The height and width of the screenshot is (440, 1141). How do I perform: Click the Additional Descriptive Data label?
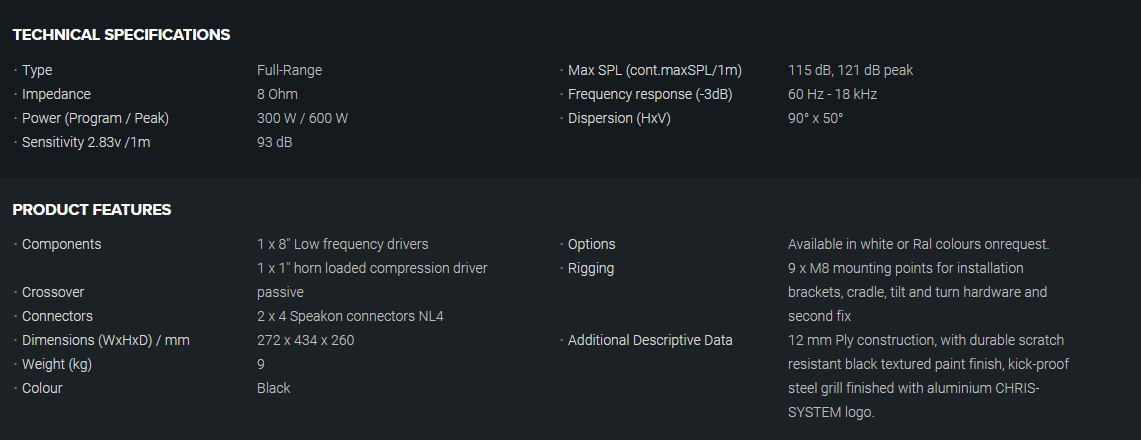650,340
